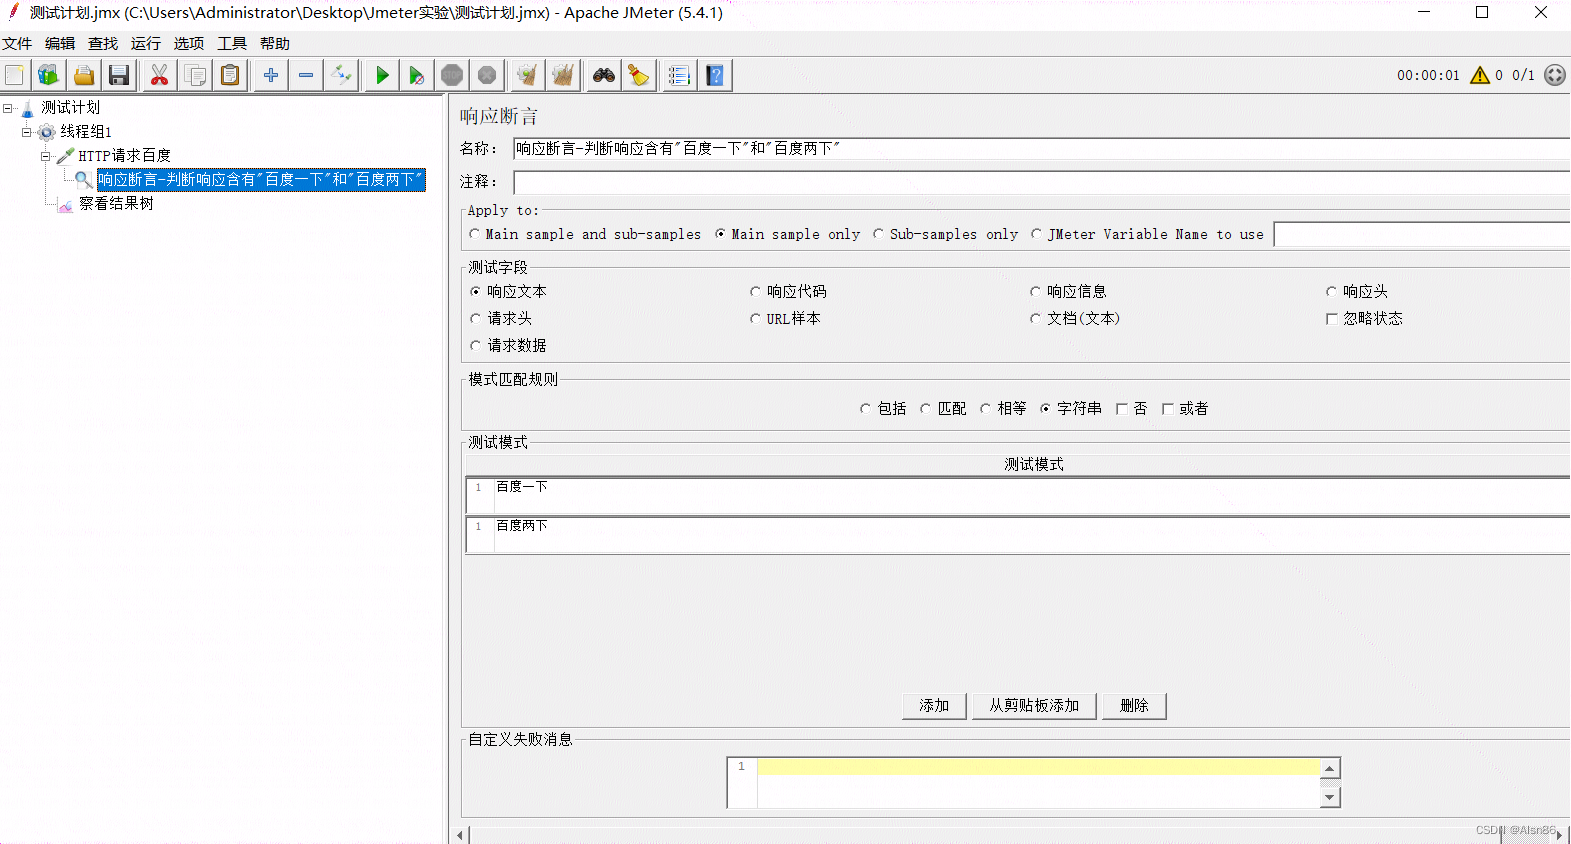Screen dimensions: 1571x844
Task: Collapse the HTTP请求百度 tree node
Action: pyautogui.click(x=46, y=156)
